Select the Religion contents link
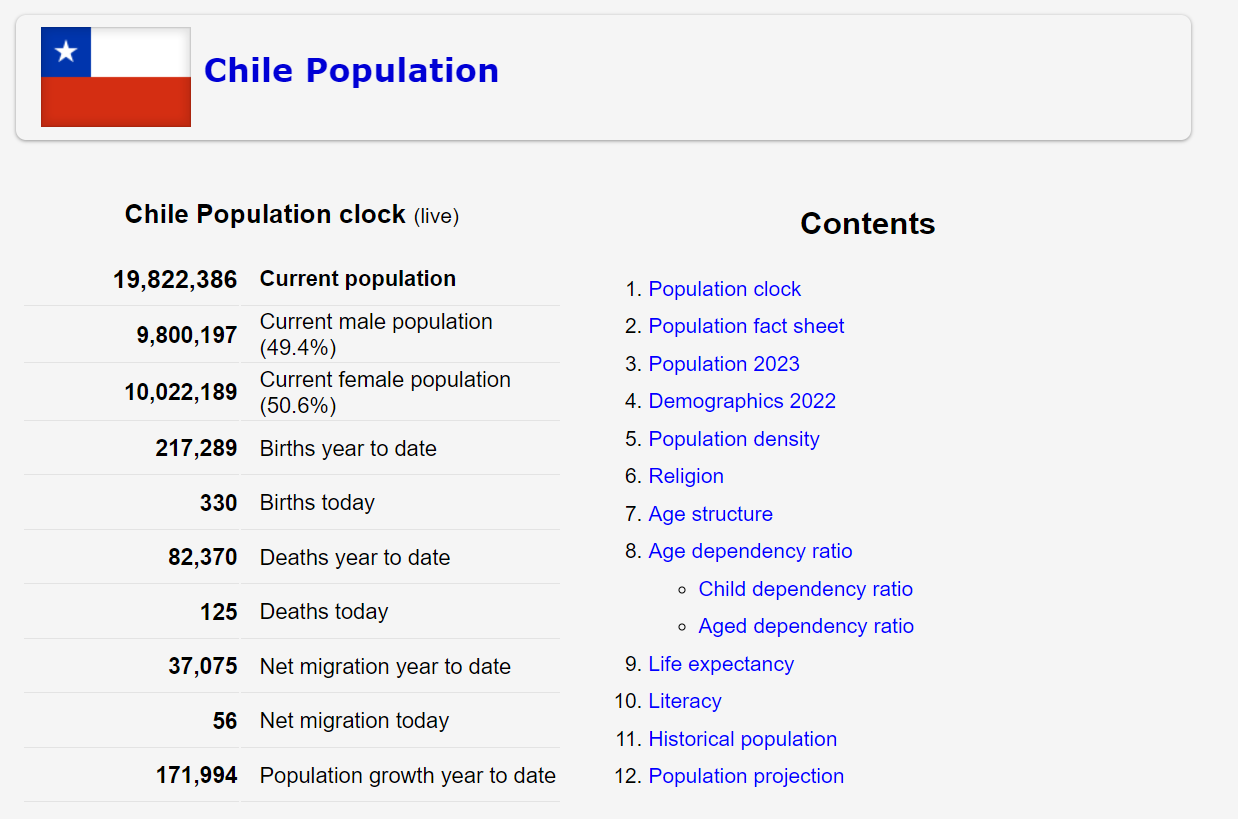This screenshot has height=819, width=1238. click(x=686, y=476)
